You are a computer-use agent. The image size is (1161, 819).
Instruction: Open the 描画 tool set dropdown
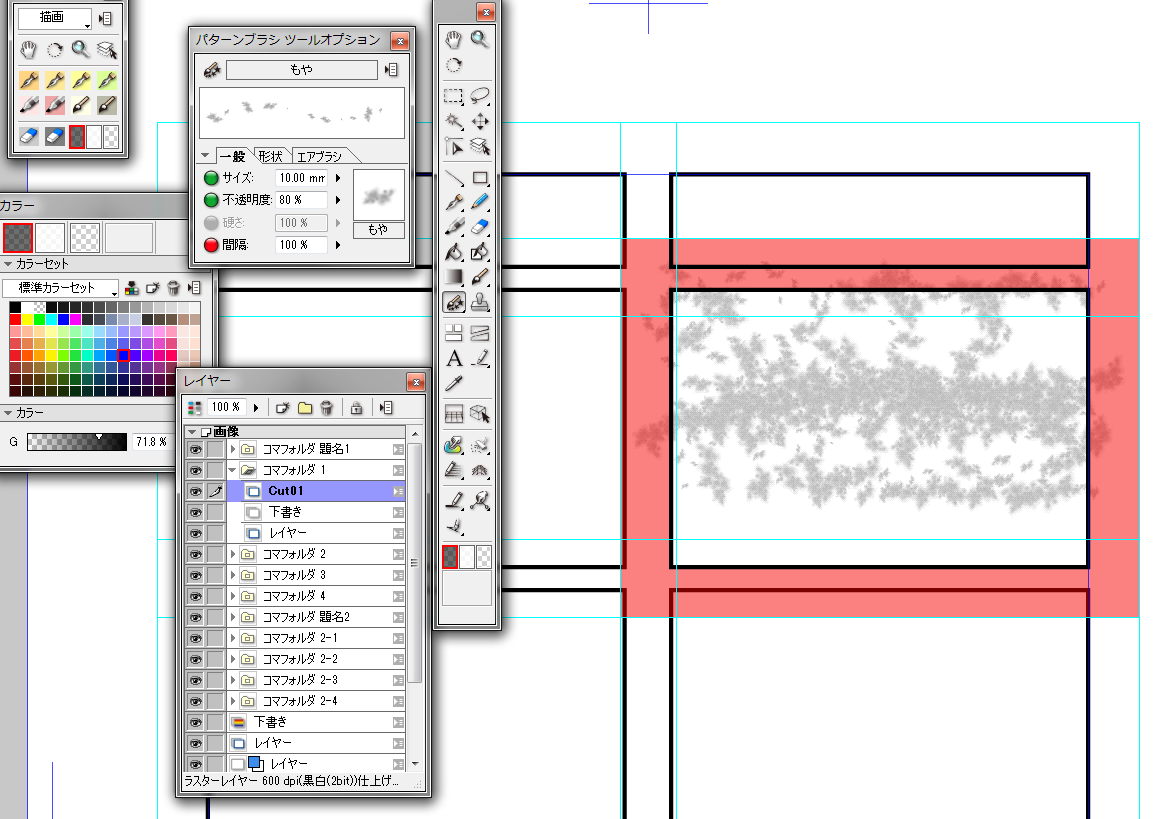click(x=55, y=19)
